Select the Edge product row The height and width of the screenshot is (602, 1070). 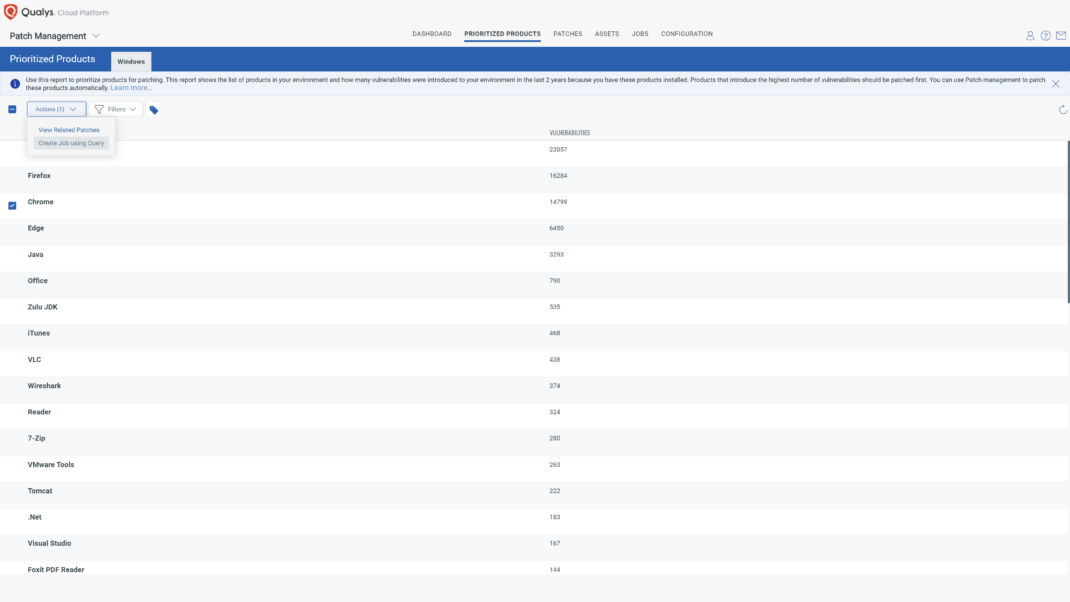(x=534, y=232)
